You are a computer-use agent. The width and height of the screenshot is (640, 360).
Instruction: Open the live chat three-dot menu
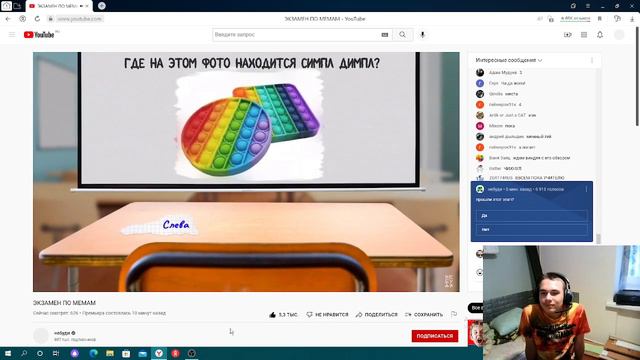click(x=592, y=60)
